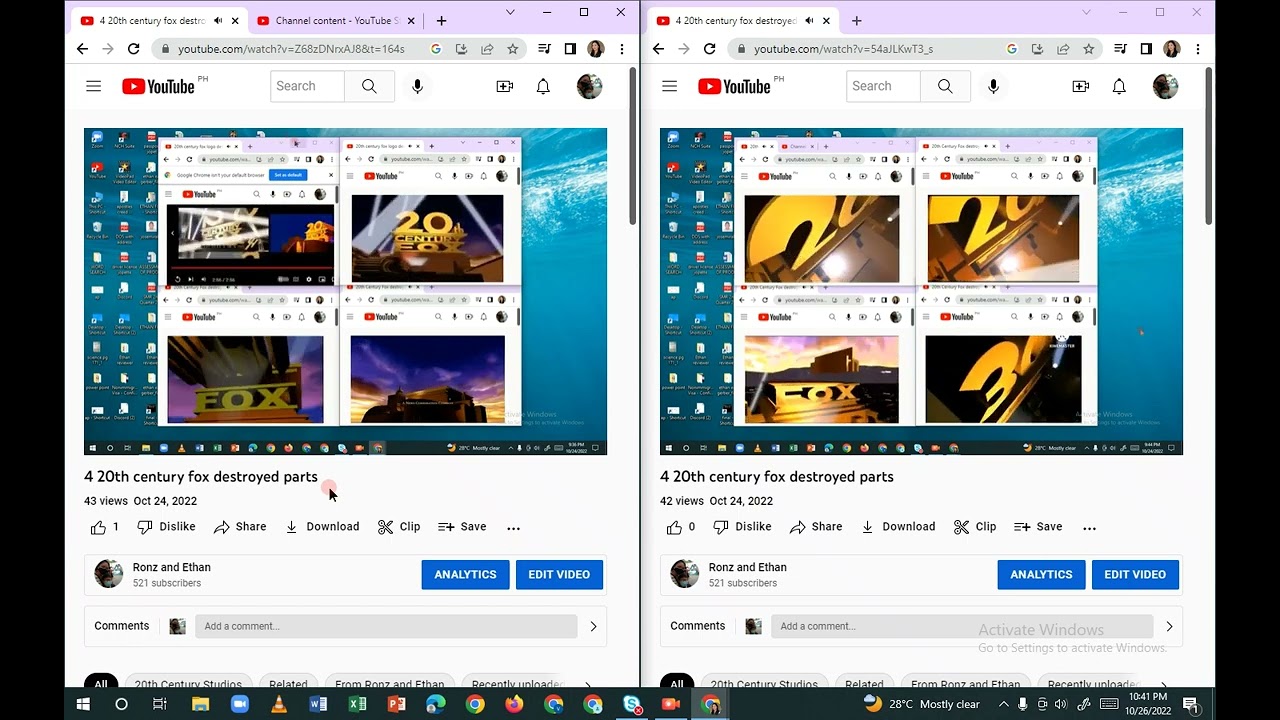The width and height of the screenshot is (1280, 720).
Task: Open Create video menu in left window
Action: [x=505, y=87]
